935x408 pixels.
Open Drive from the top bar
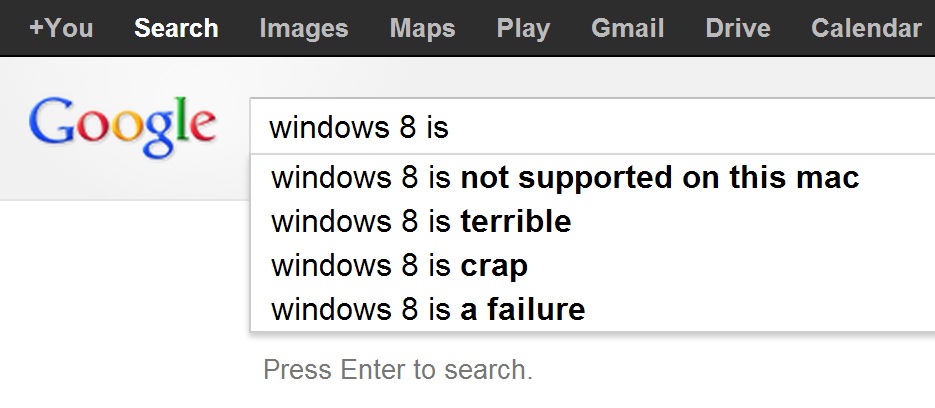pyautogui.click(x=737, y=28)
